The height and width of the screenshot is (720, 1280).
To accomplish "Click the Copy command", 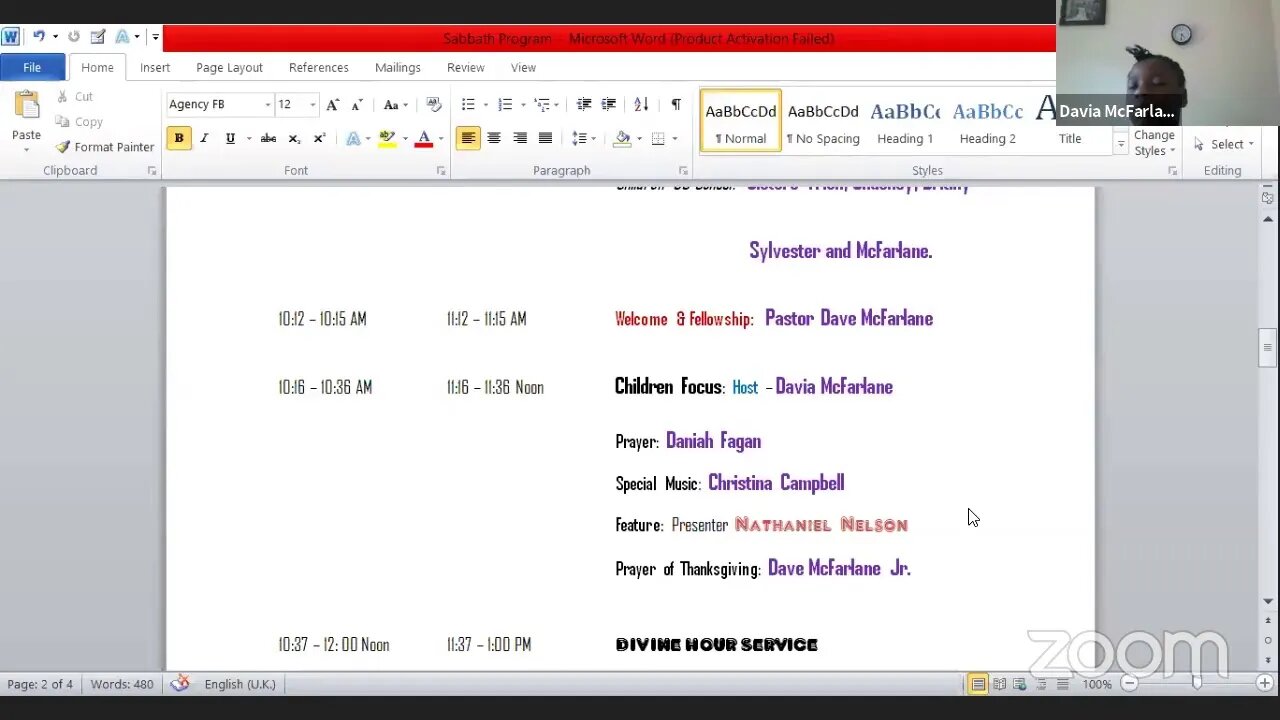I will 79,122.
